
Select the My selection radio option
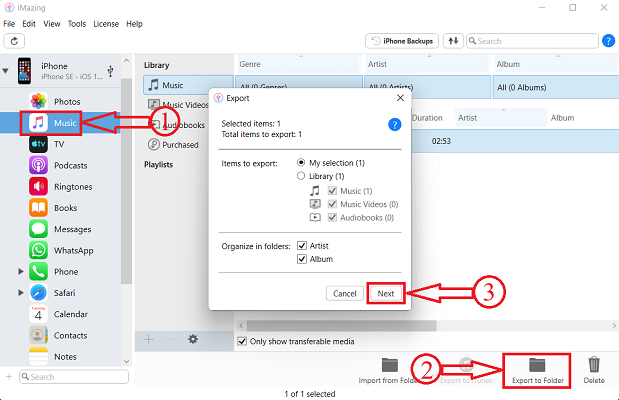coord(302,162)
